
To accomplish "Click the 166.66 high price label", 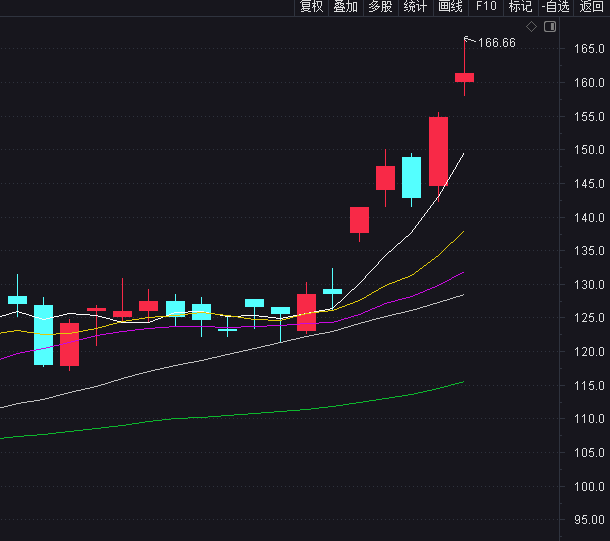I will click(497, 43).
